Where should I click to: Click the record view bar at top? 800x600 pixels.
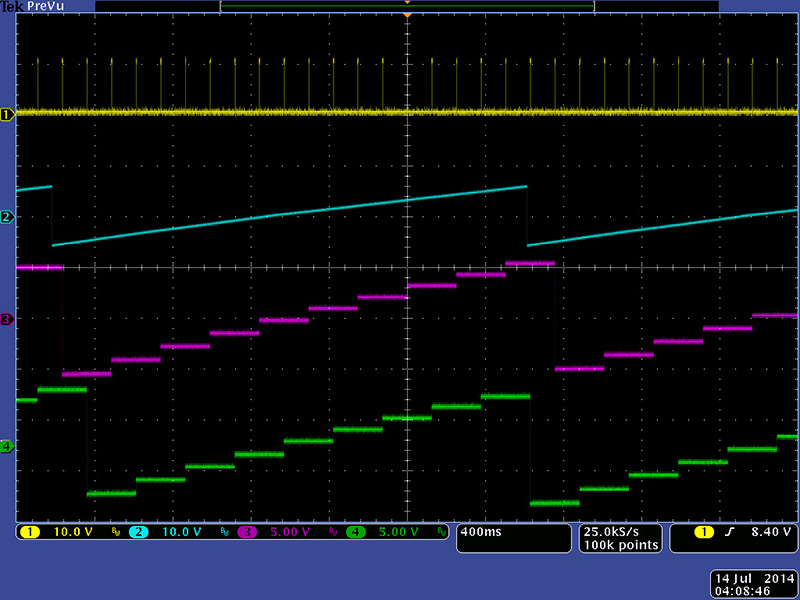click(407, 6)
